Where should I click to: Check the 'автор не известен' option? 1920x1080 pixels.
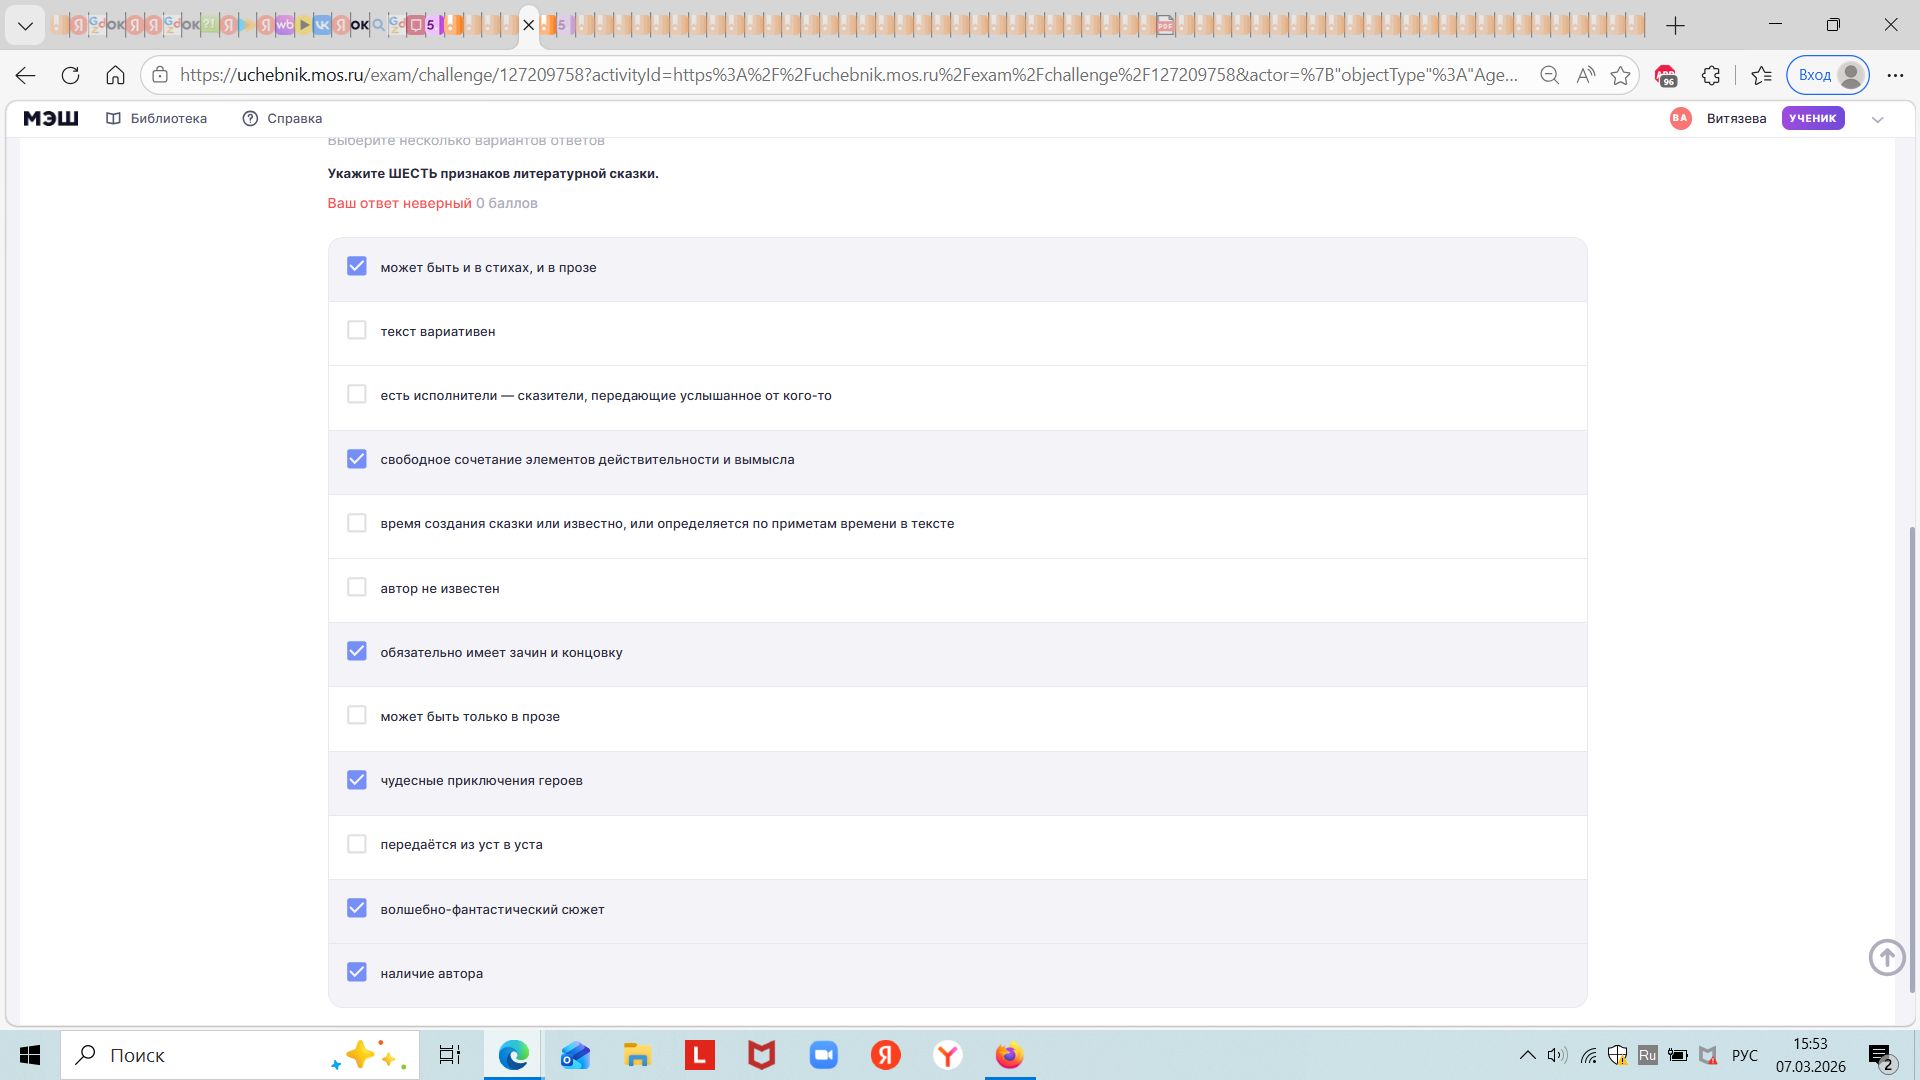pos(357,587)
